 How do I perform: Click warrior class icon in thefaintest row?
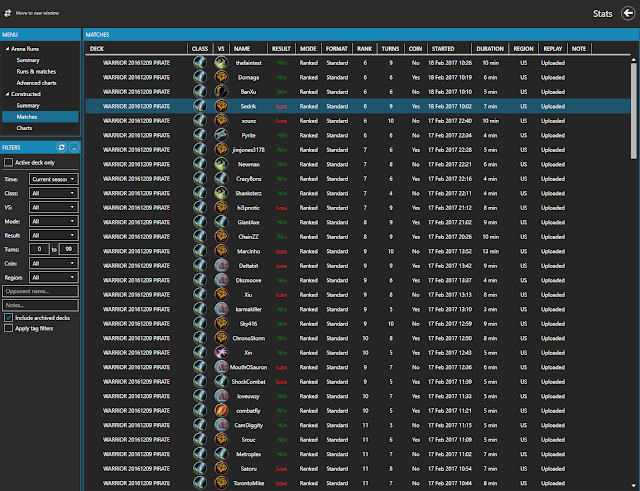pyautogui.click(x=200, y=63)
